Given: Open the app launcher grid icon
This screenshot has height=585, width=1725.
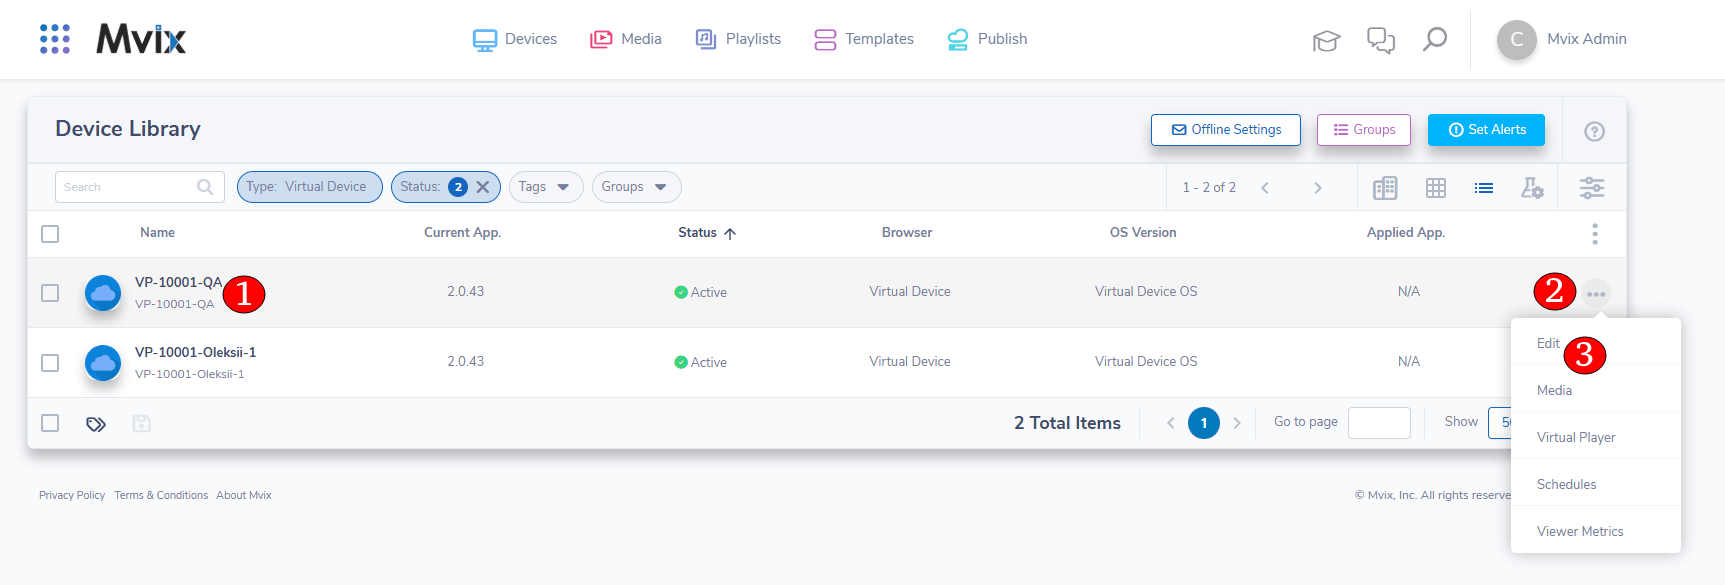Looking at the screenshot, I should 55,39.
